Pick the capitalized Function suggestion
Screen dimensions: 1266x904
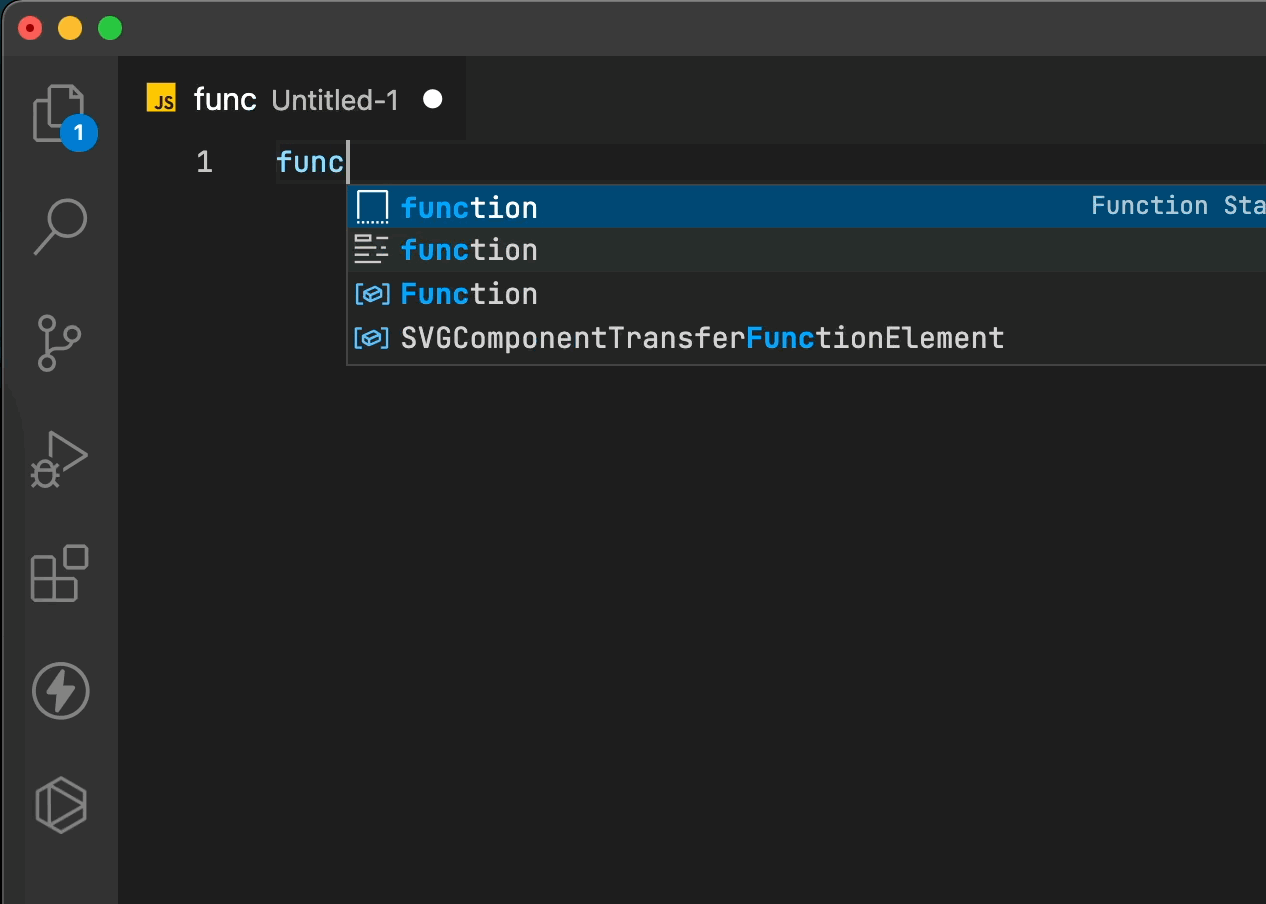tap(469, 294)
